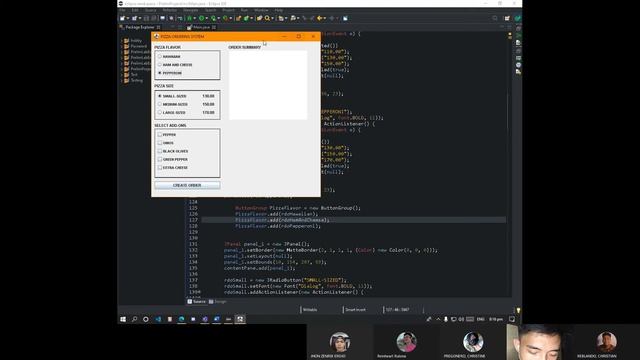Viewport: 640px width, 360px height.
Task: Select the Pepperoni flavor radio button
Action: (160, 73)
